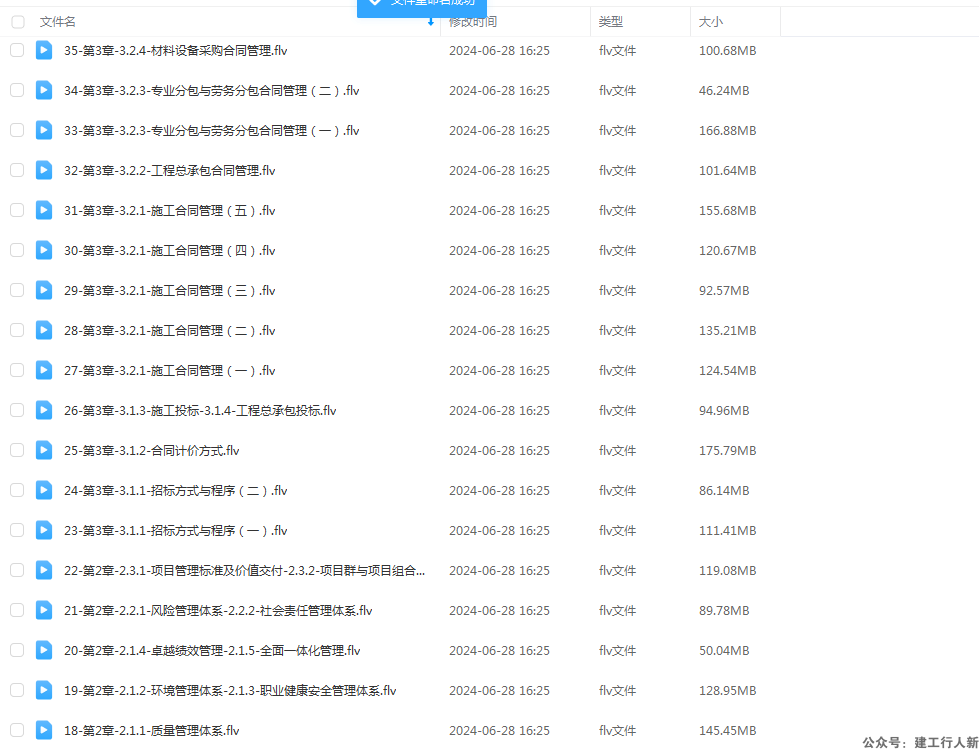Screen dimensions: 979x749
Task: Click the video icon for file 21 风险管理体系
Action: pos(44,610)
